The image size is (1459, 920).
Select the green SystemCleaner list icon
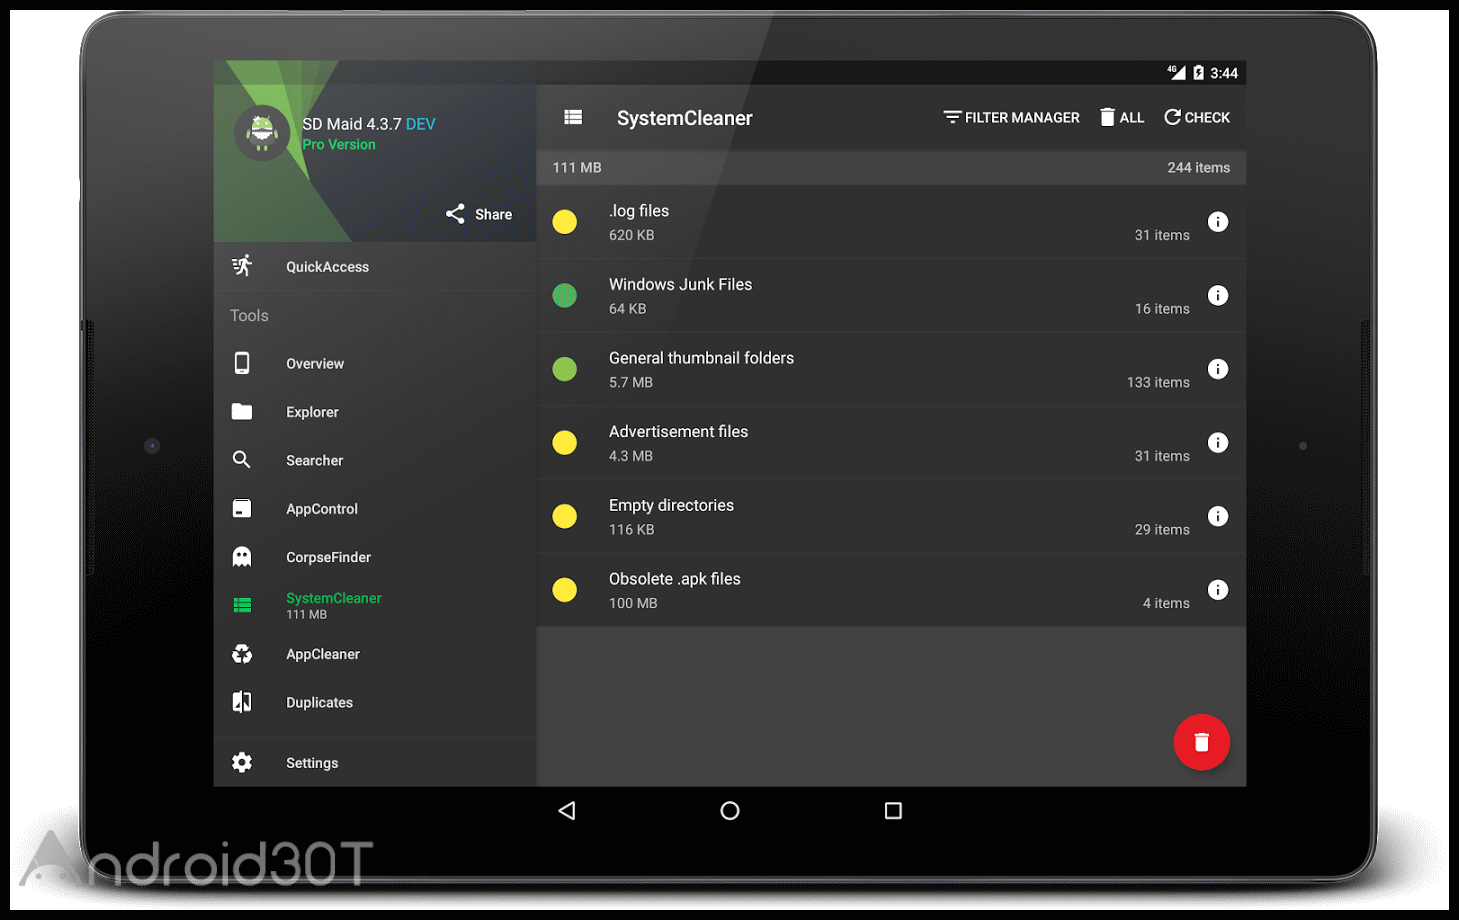point(242,605)
